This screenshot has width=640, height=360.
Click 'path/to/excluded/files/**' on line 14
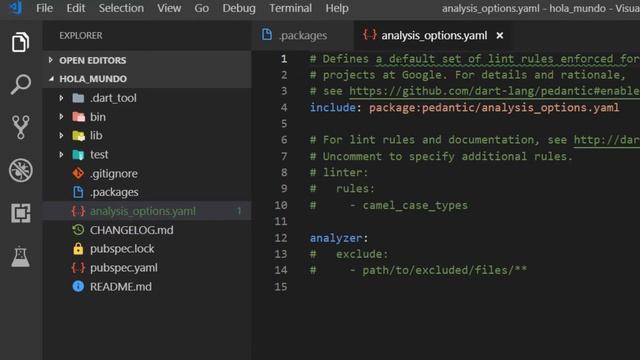coord(444,270)
